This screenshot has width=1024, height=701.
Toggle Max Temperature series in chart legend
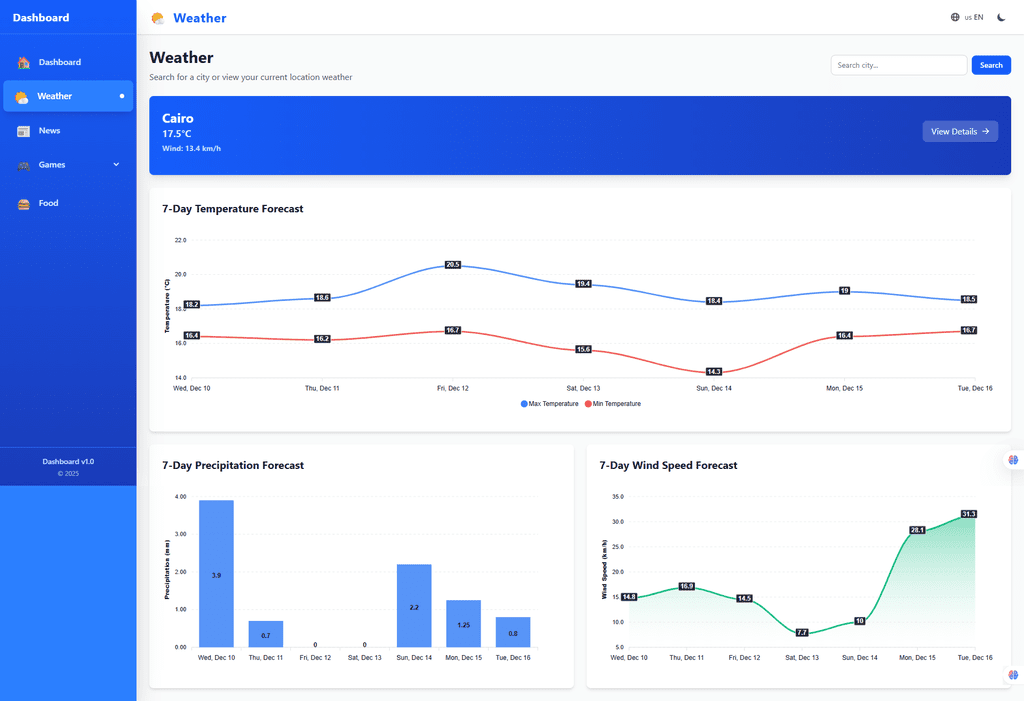(x=550, y=404)
